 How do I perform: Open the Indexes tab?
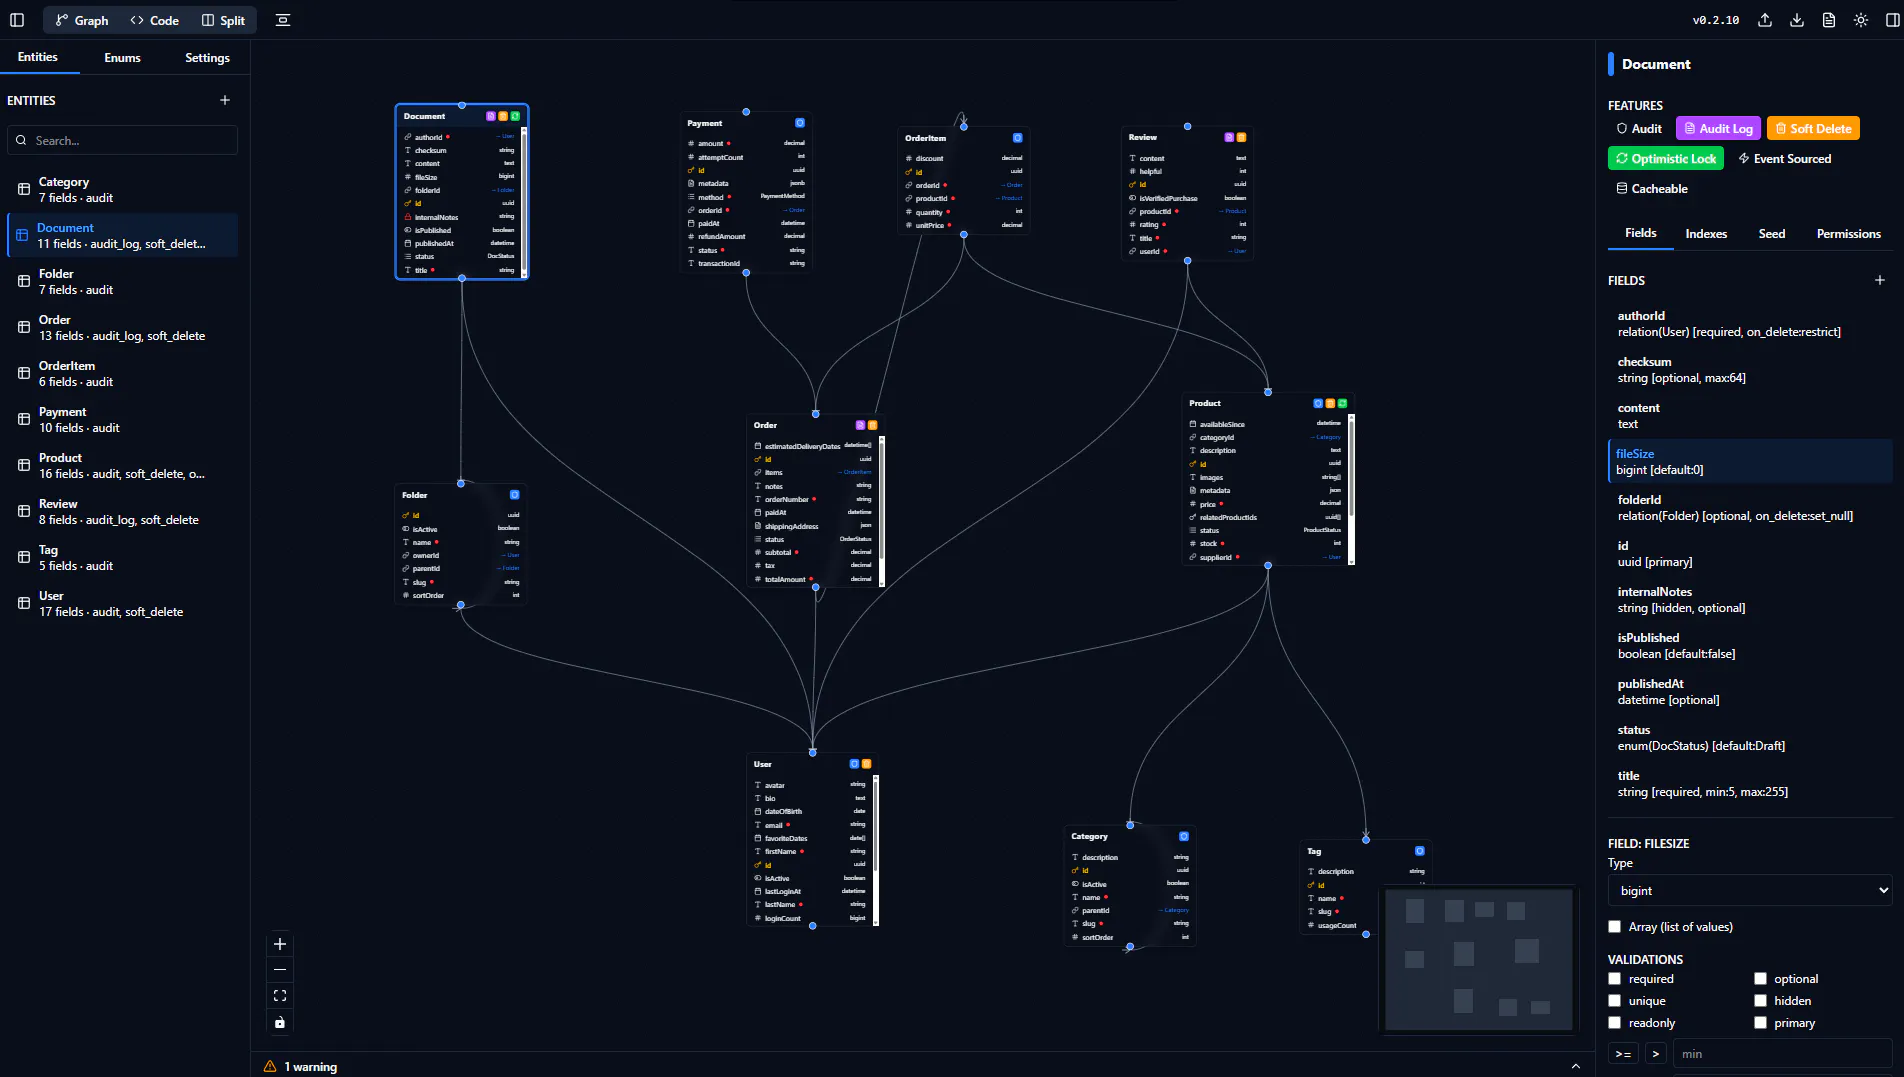(1706, 234)
